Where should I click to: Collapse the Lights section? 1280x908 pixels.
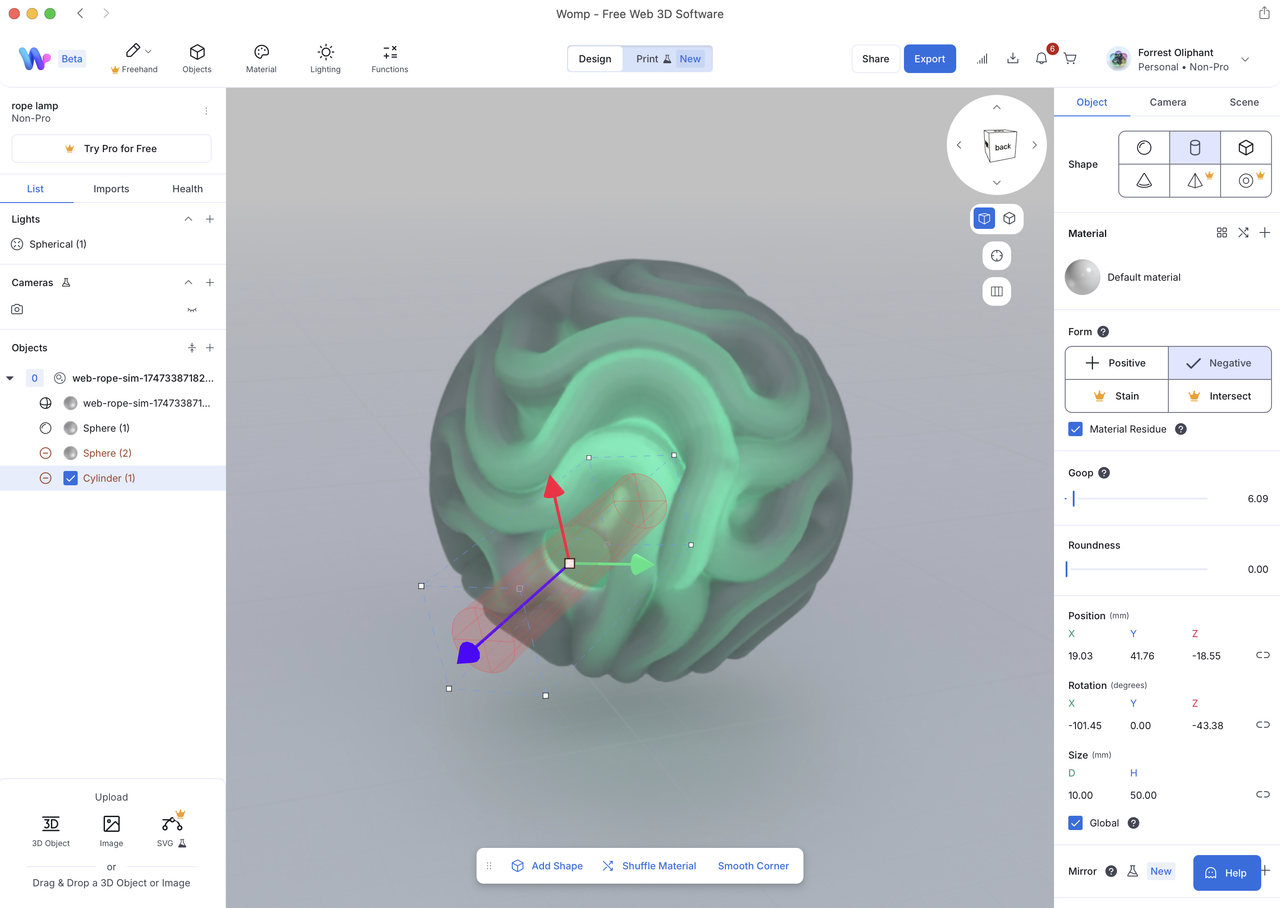(187, 218)
